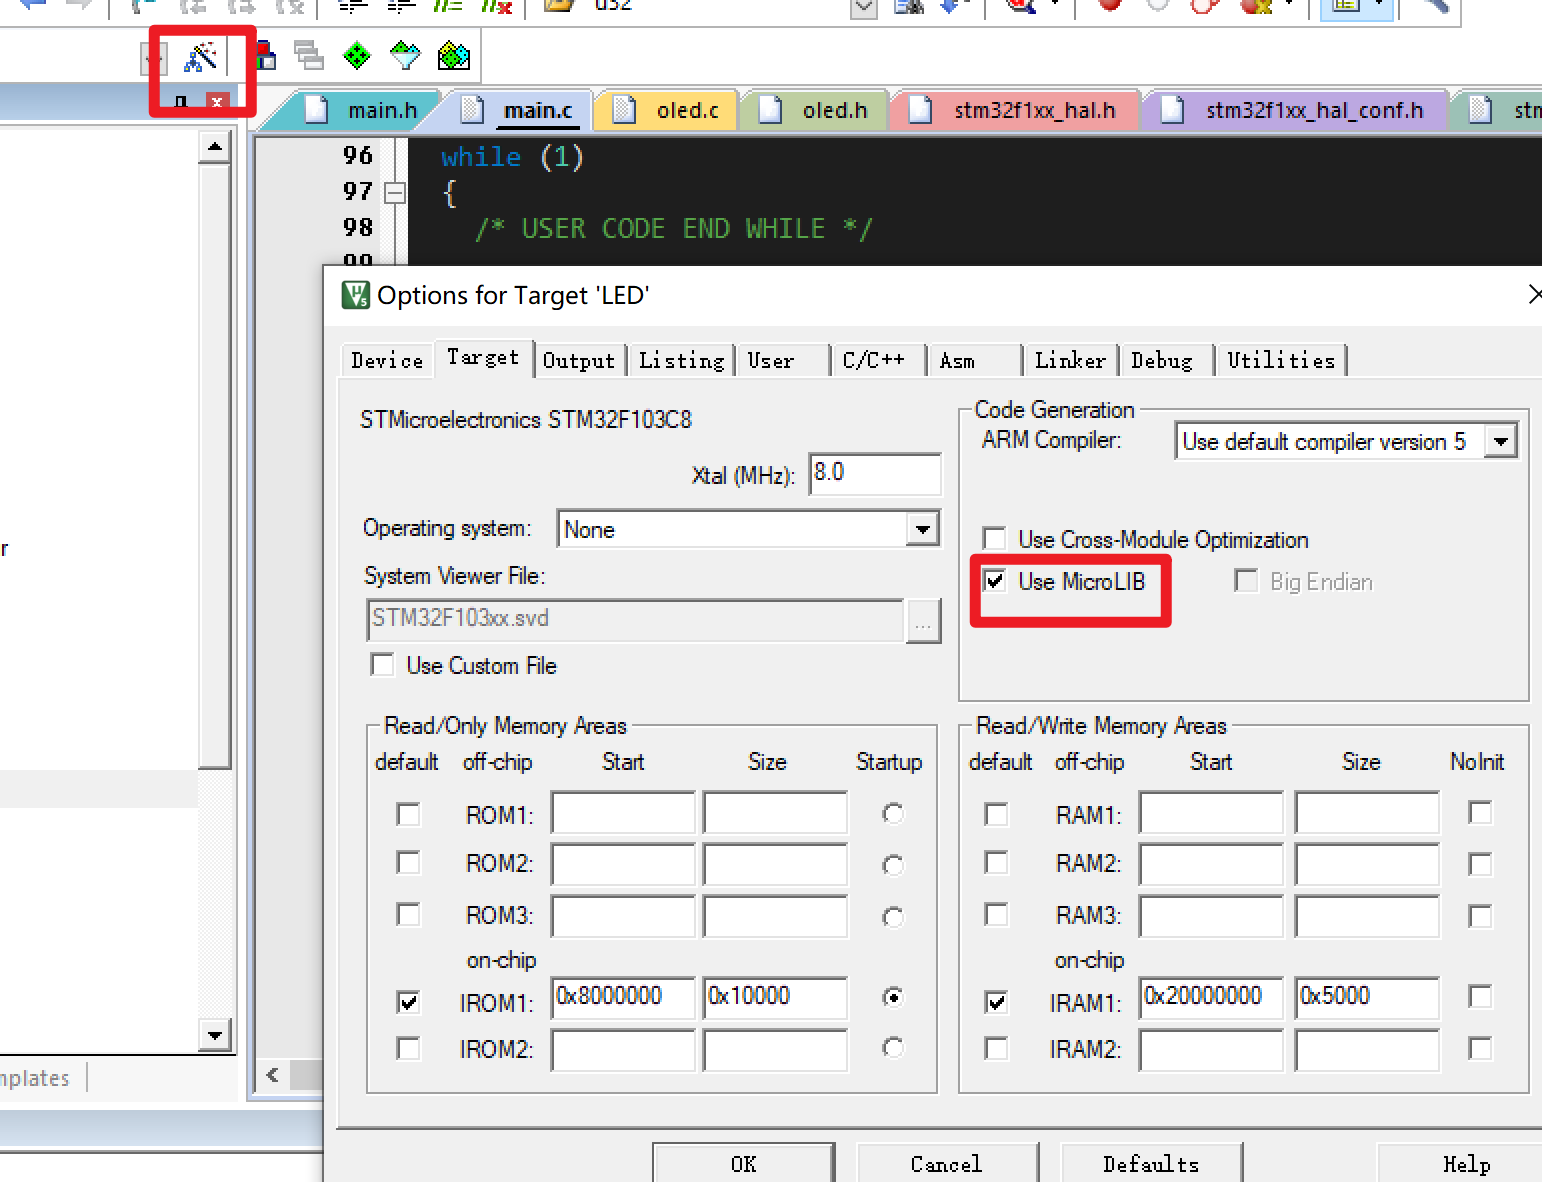Click the Xtal (MHz) input field

point(875,473)
